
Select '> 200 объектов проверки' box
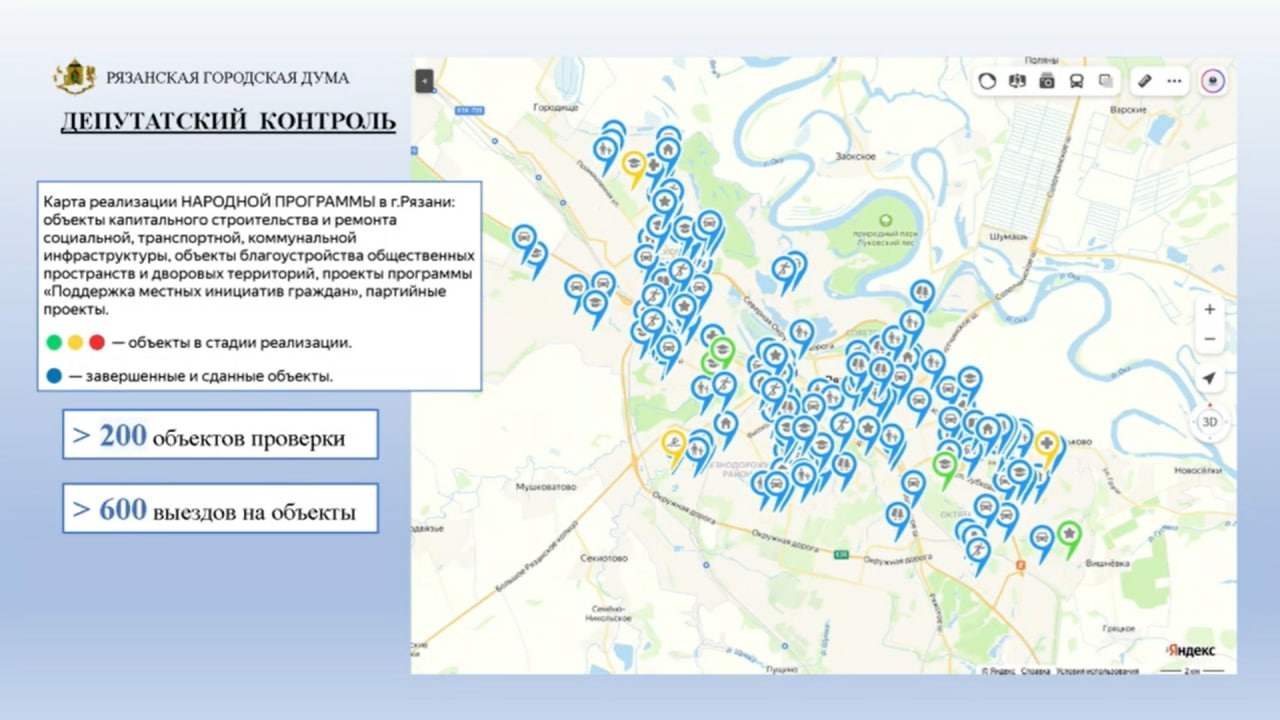pos(220,434)
